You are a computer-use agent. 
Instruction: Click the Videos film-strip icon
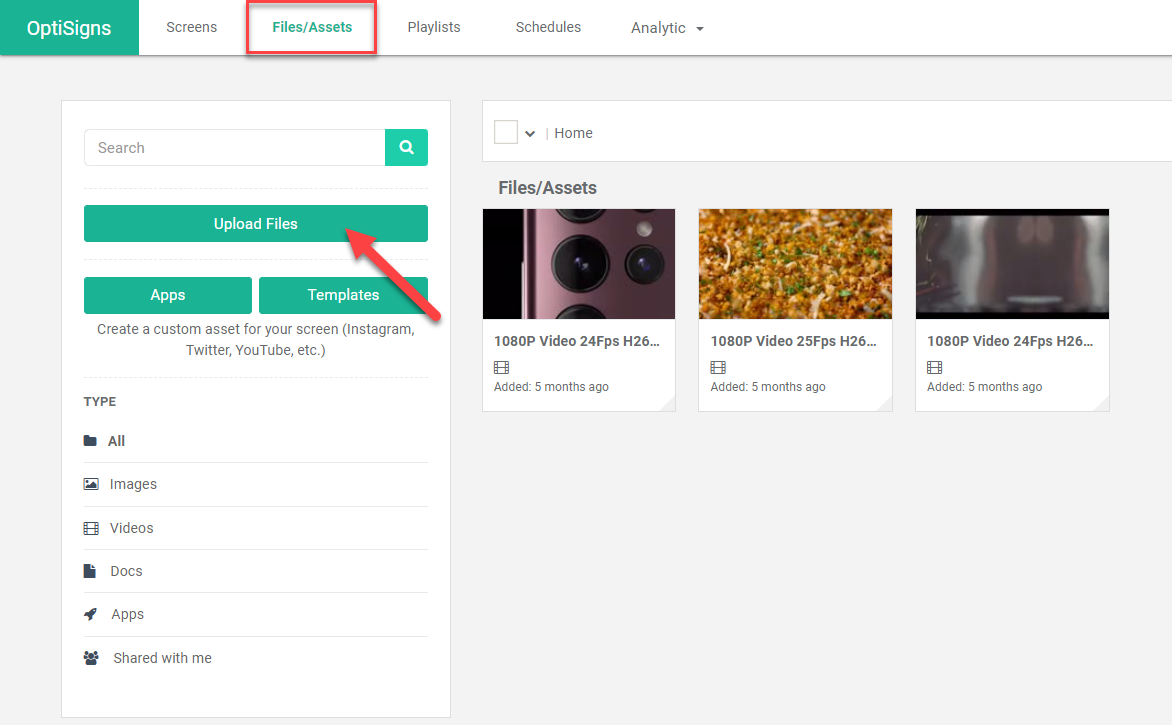(91, 528)
